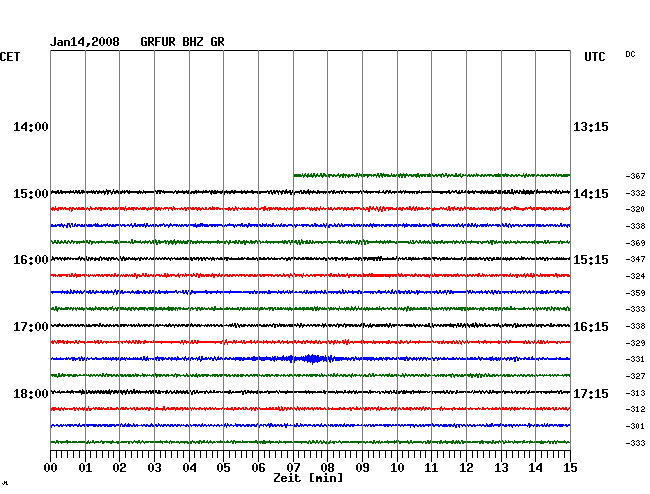Viewport: 650px width, 494px height.
Task: Click the DC value -327
Action: click(x=635, y=376)
